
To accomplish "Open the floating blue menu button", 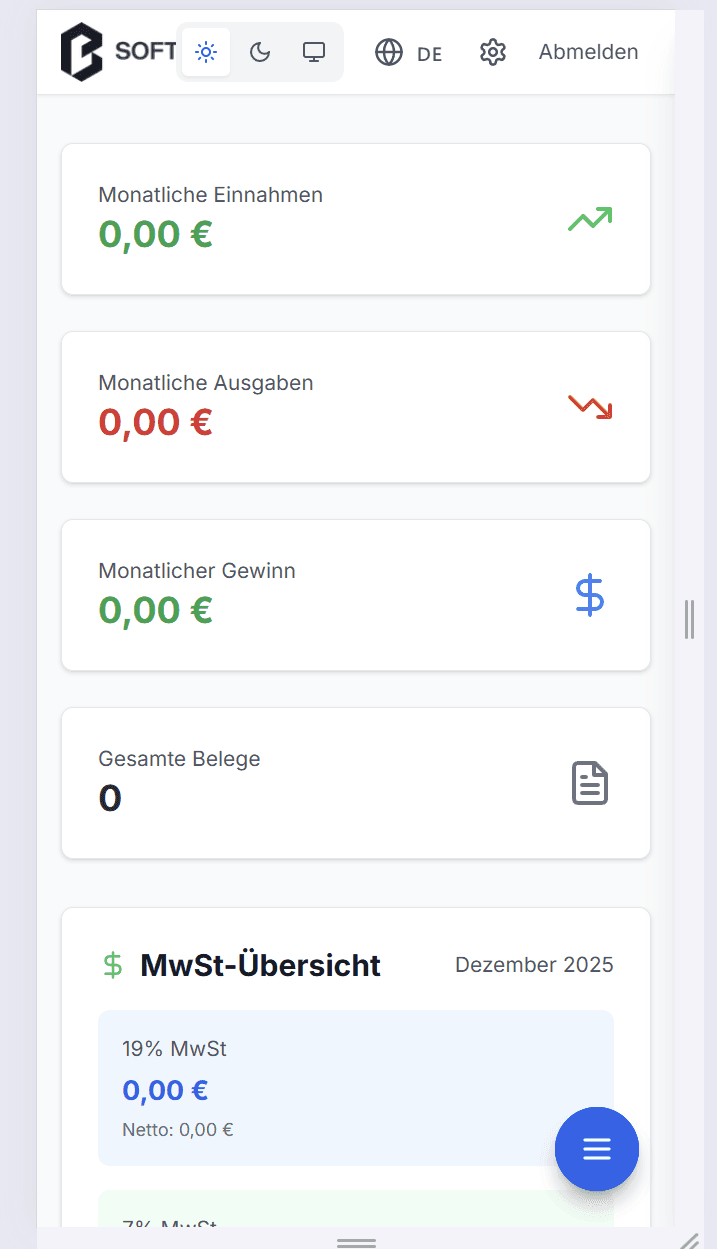I will coord(597,1149).
